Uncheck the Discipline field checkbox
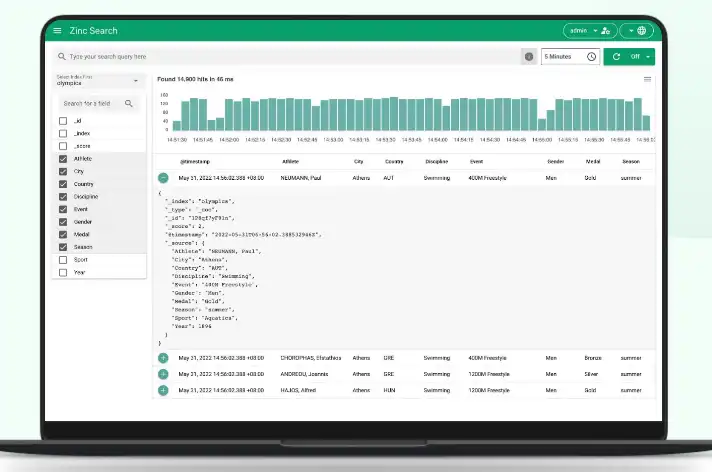 point(63,197)
